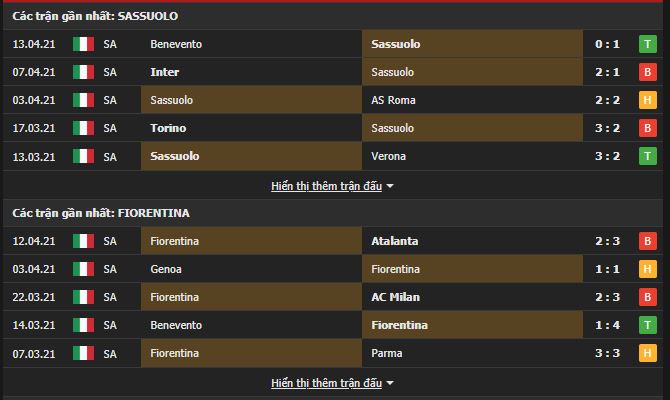This screenshot has width=670, height=400.
Task: Click the red B badge for Fiorentina vs AC Milan
Action: (647, 297)
